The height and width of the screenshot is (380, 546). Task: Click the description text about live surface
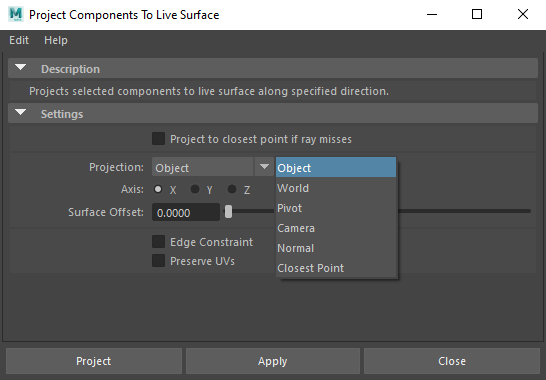[209, 91]
